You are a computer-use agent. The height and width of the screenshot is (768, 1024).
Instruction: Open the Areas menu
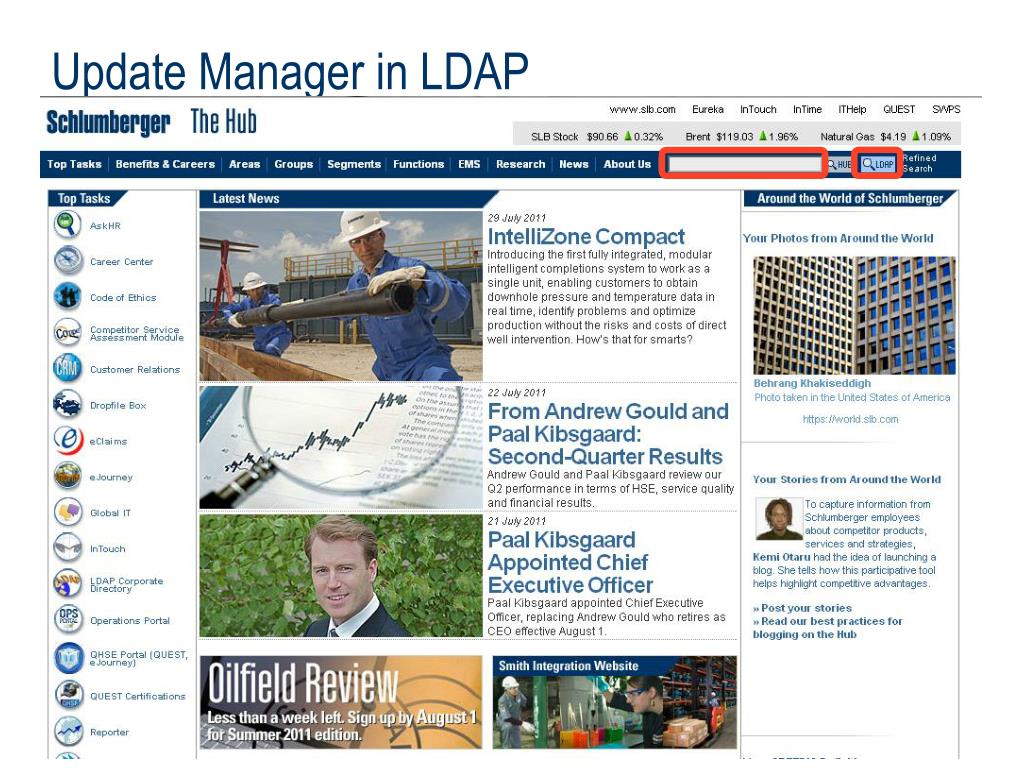[244, 164]
